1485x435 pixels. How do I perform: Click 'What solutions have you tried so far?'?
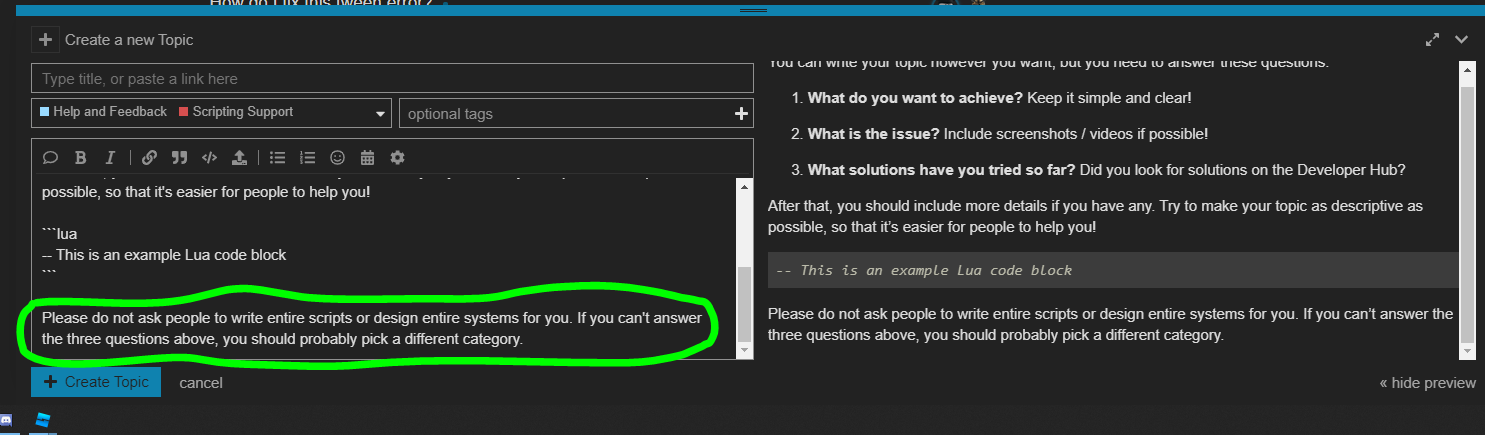[943, 170]
